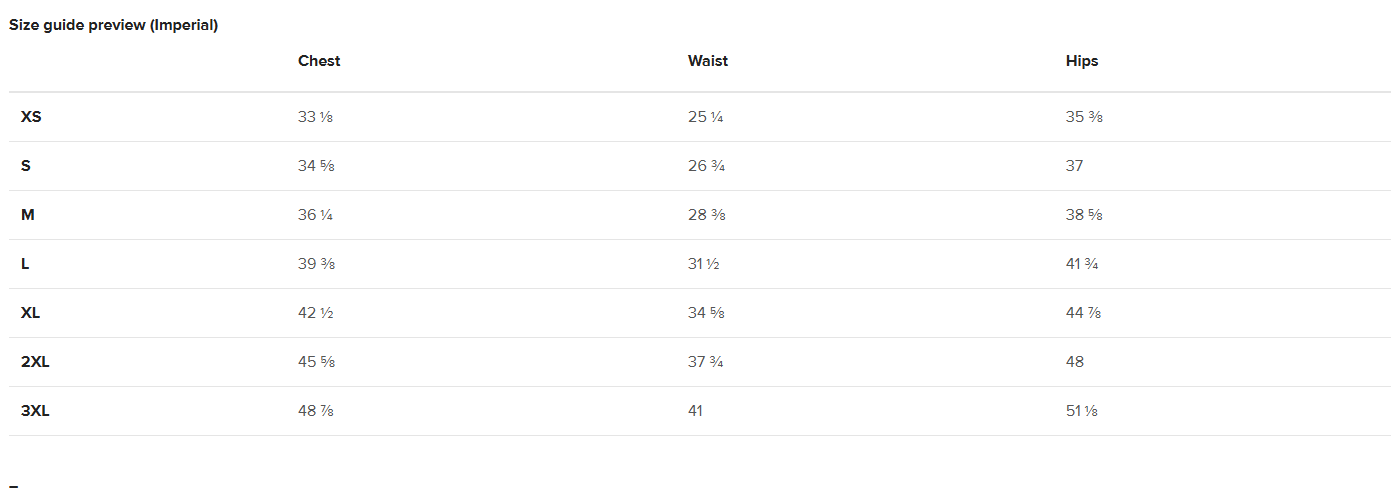Select the M size row label

28,215
